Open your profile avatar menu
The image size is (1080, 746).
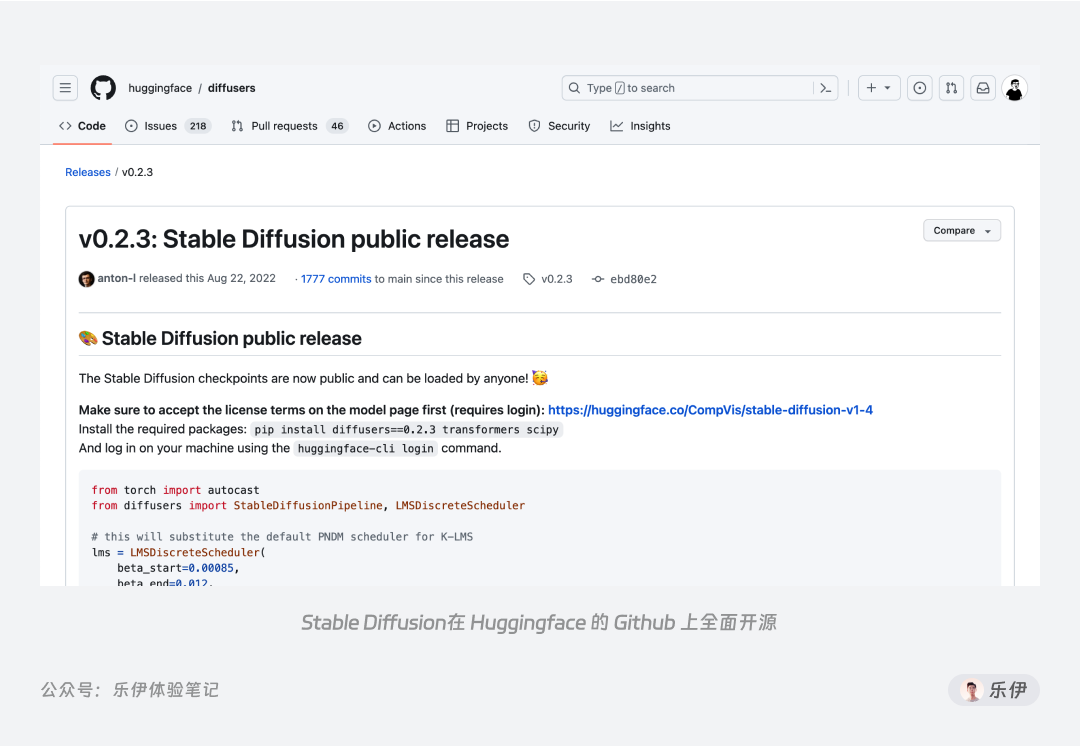tap(1014, 88)
